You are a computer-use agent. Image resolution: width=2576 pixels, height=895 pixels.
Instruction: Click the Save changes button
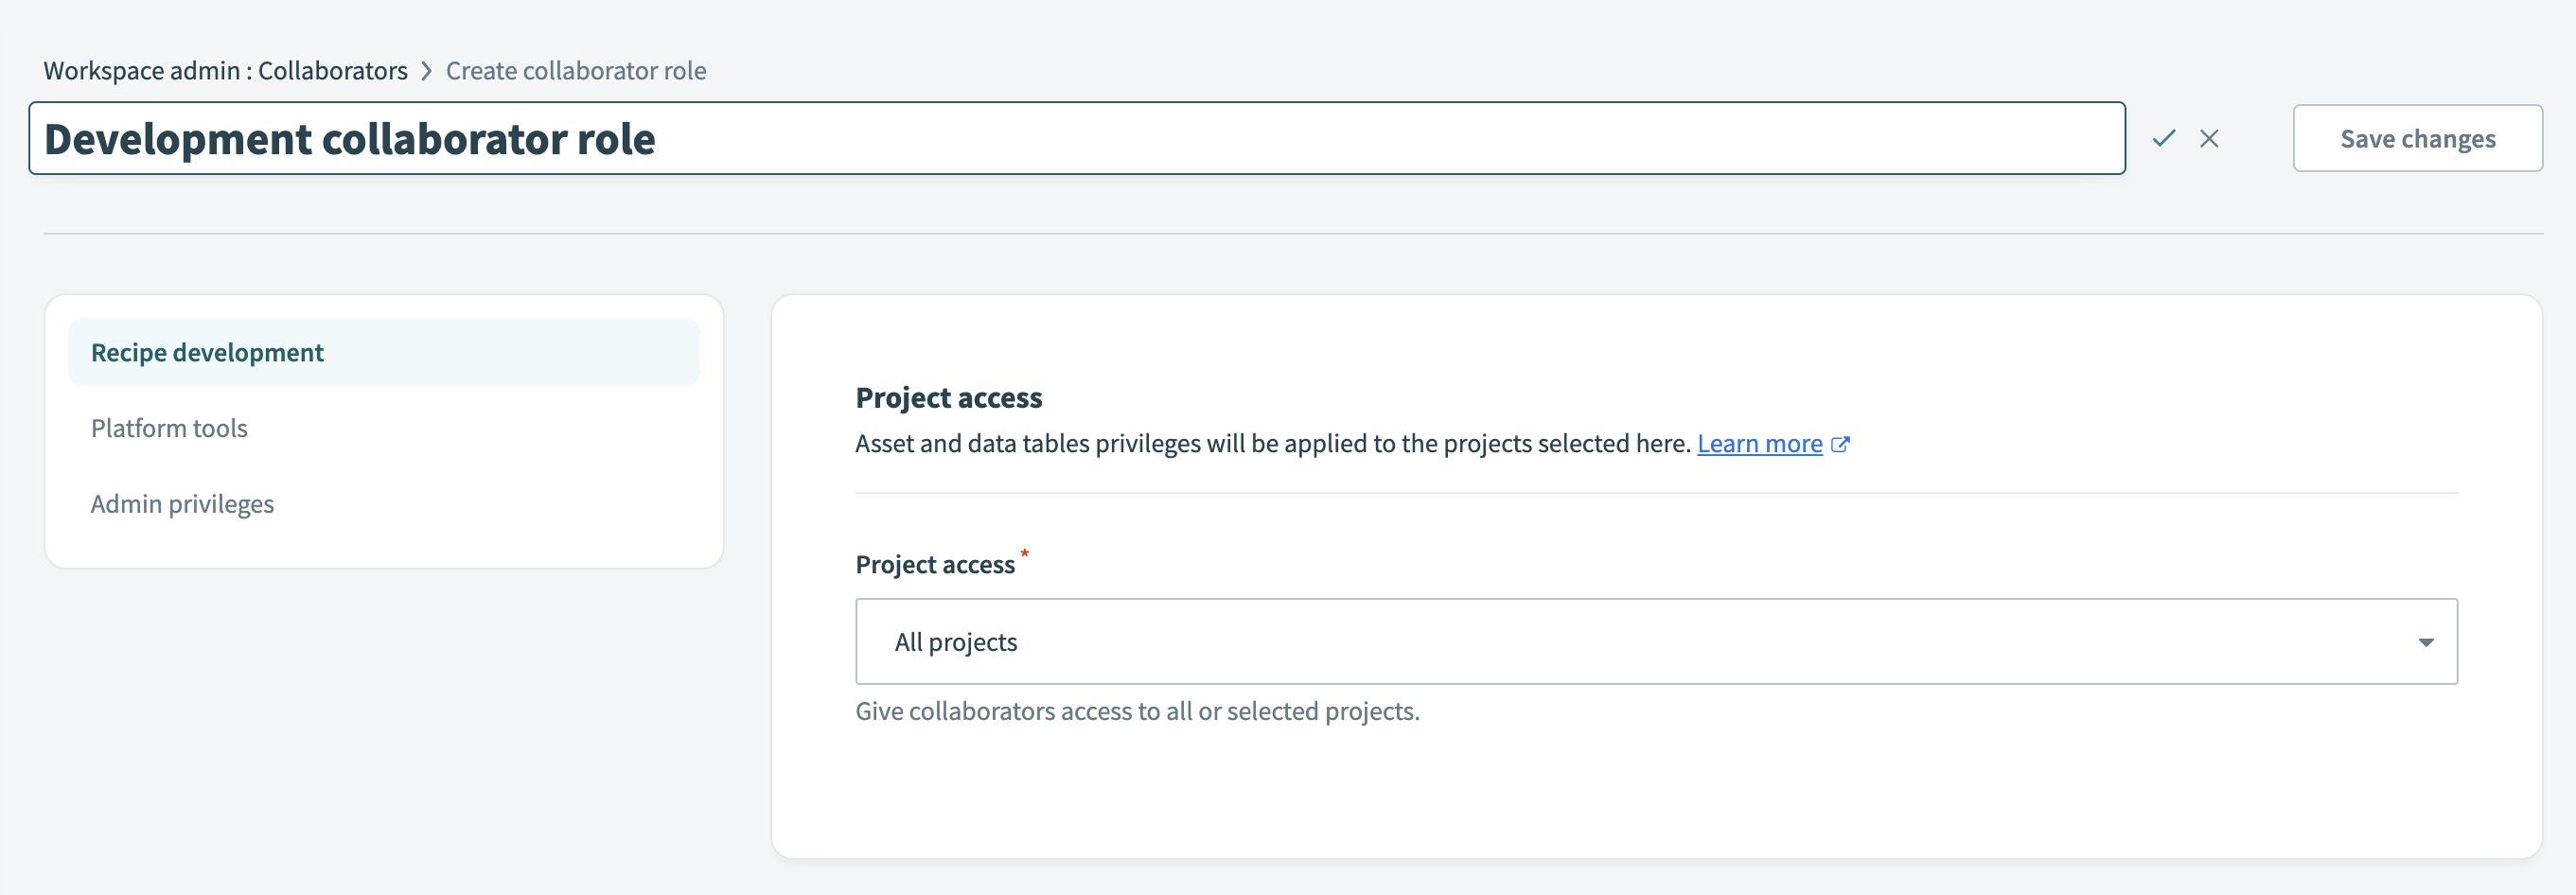click(x=2417, y=138)
